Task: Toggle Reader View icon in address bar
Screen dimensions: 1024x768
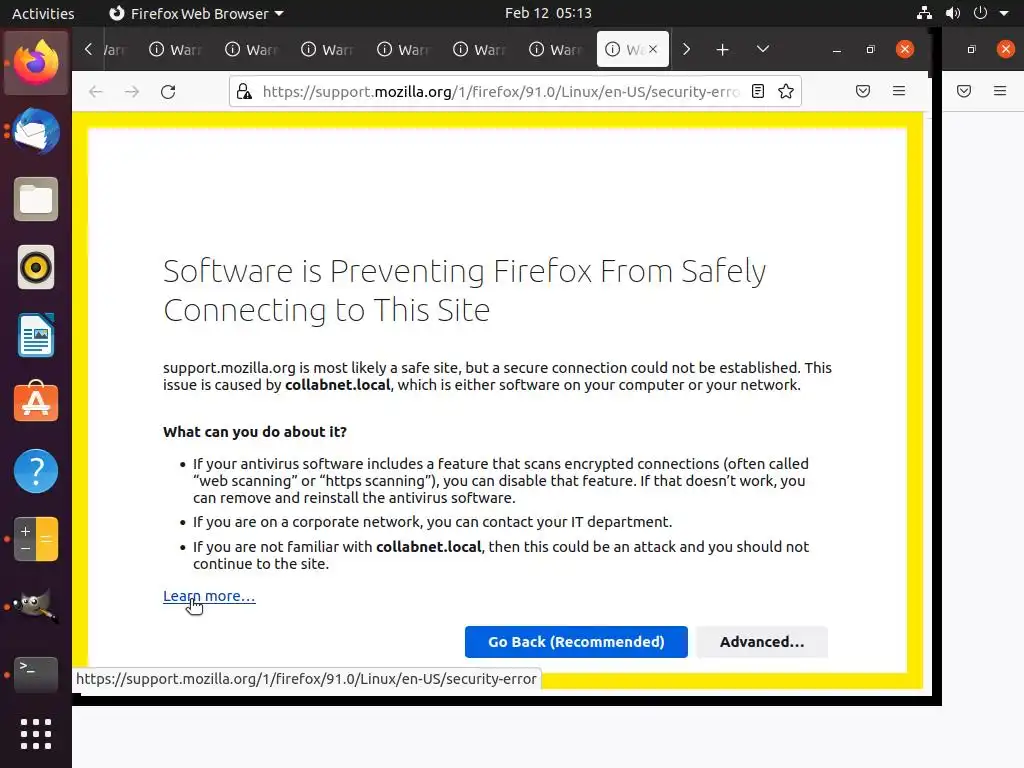Action: (x=758, y=91)
